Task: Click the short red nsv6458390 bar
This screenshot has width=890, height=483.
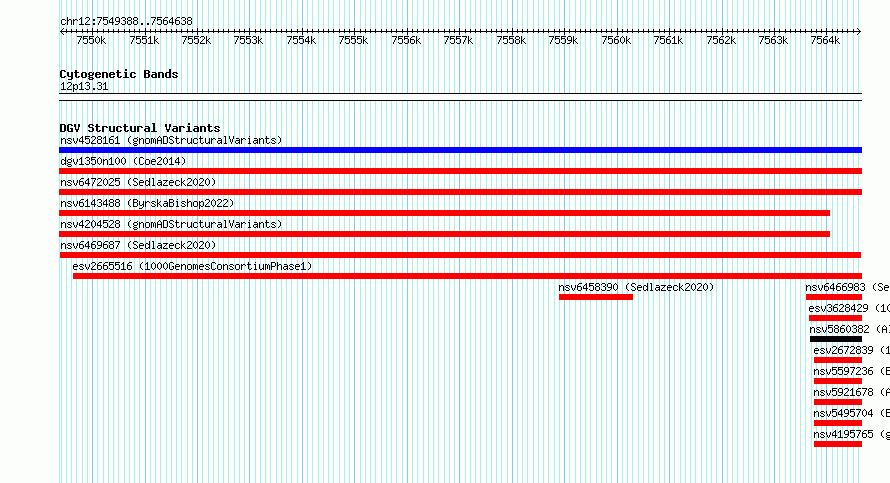Action: 595,297
